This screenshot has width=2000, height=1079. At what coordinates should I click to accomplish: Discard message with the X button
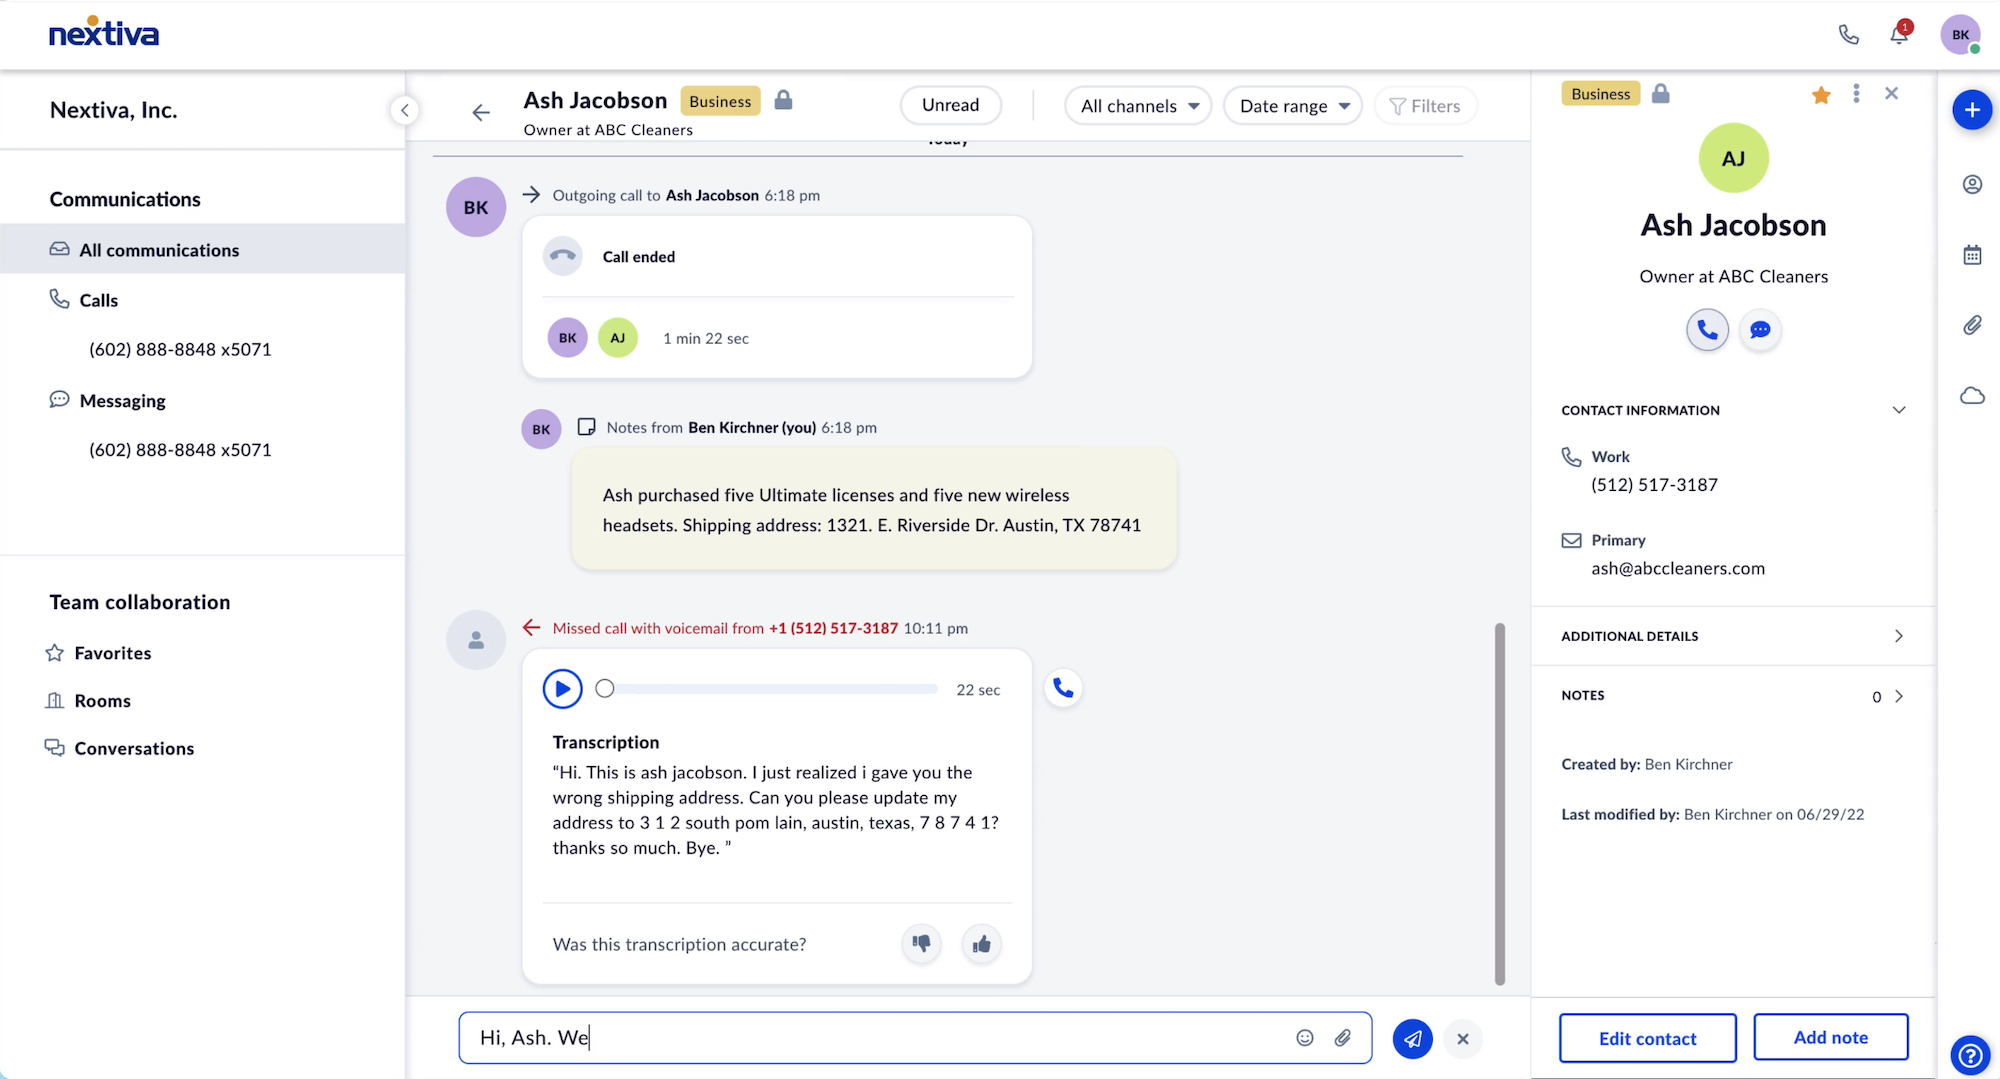(1463, 1039)
